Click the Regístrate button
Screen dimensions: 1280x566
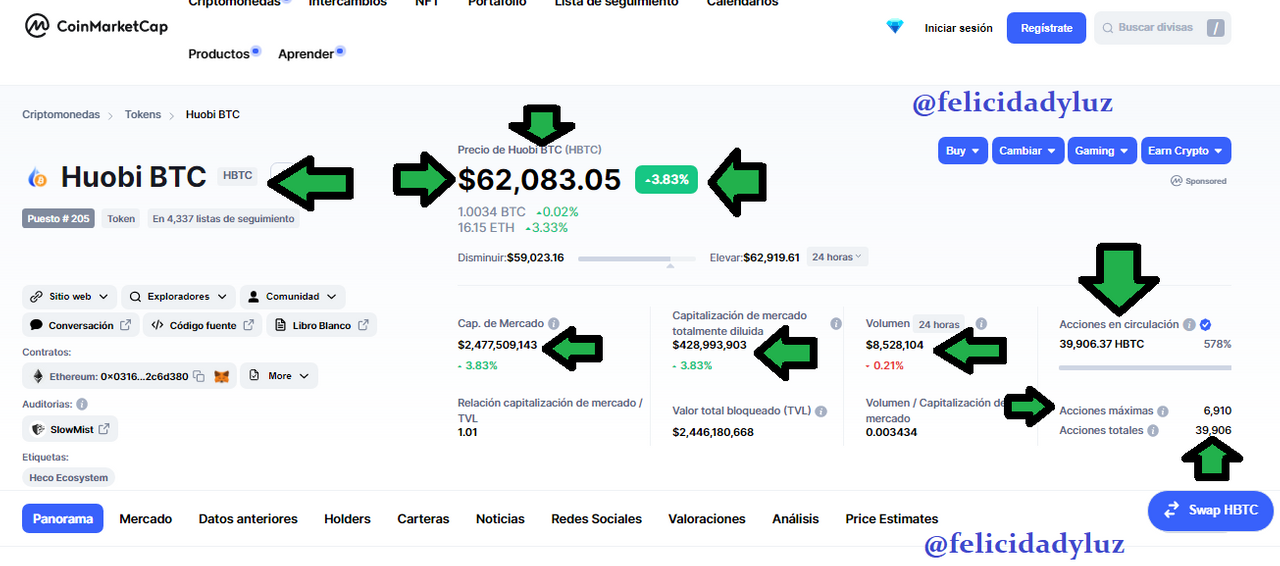pyautogui.click(x=1046, y=28)
